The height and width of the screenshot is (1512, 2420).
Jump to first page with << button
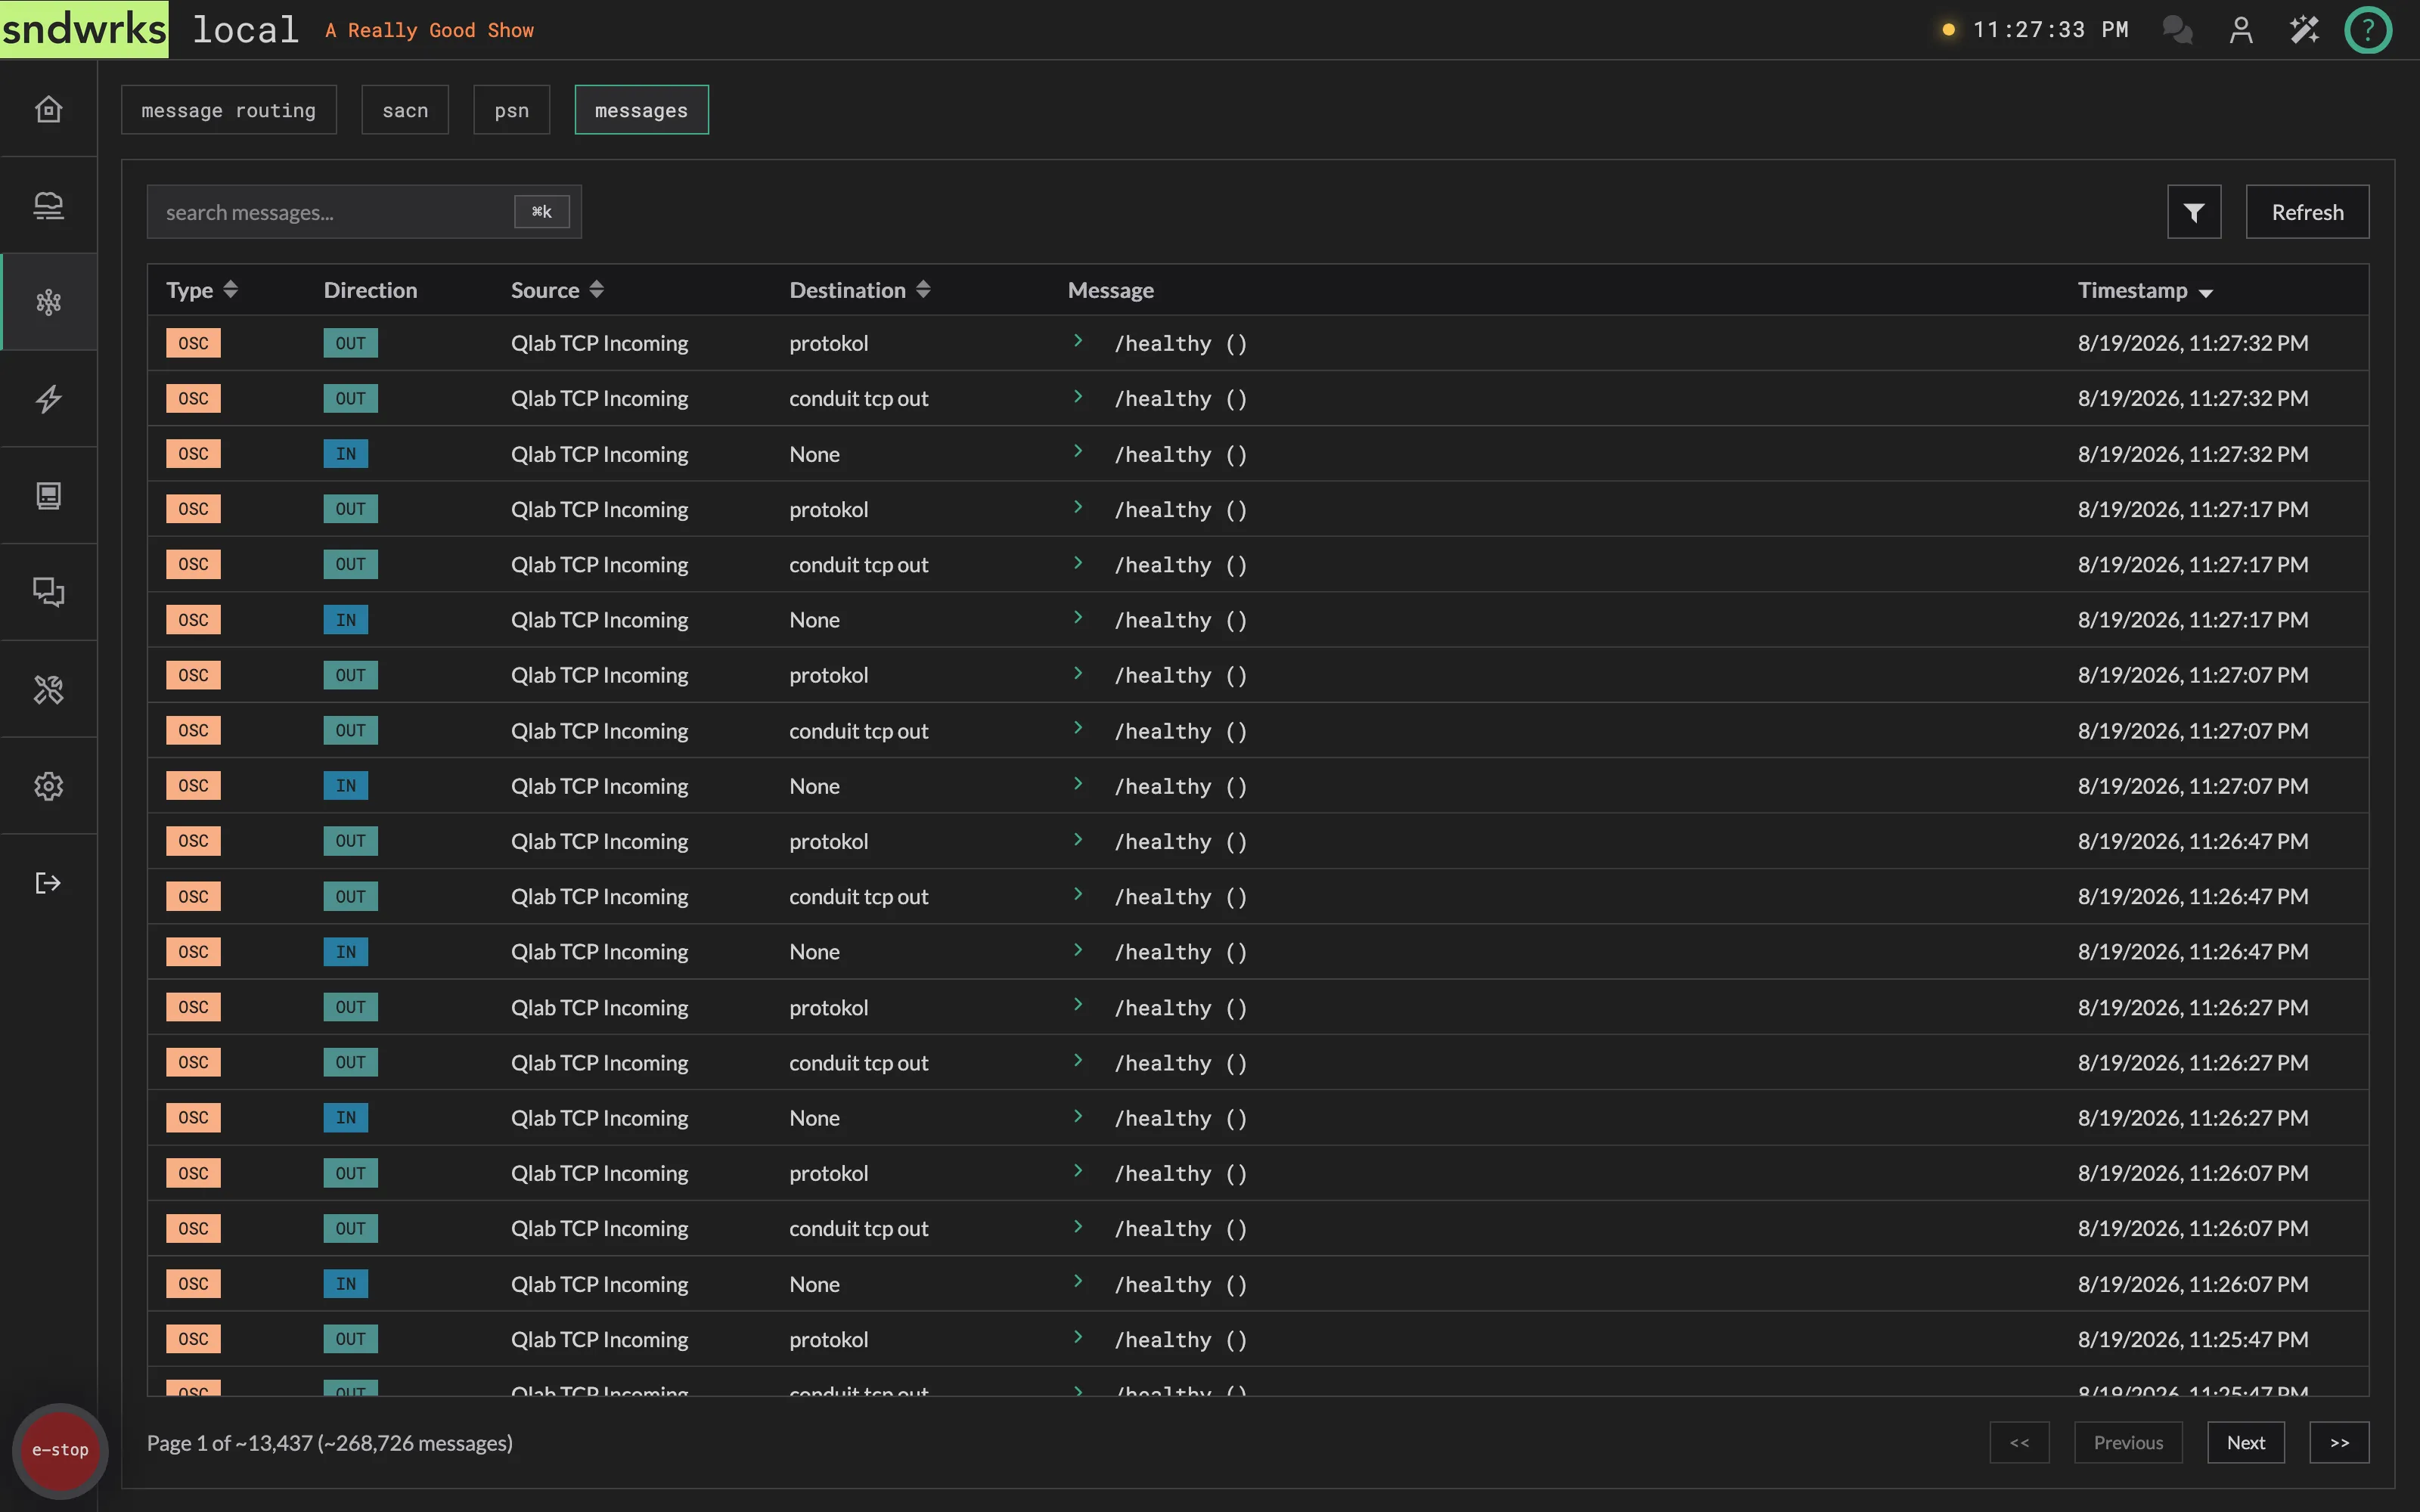tap(2019, 1442)
